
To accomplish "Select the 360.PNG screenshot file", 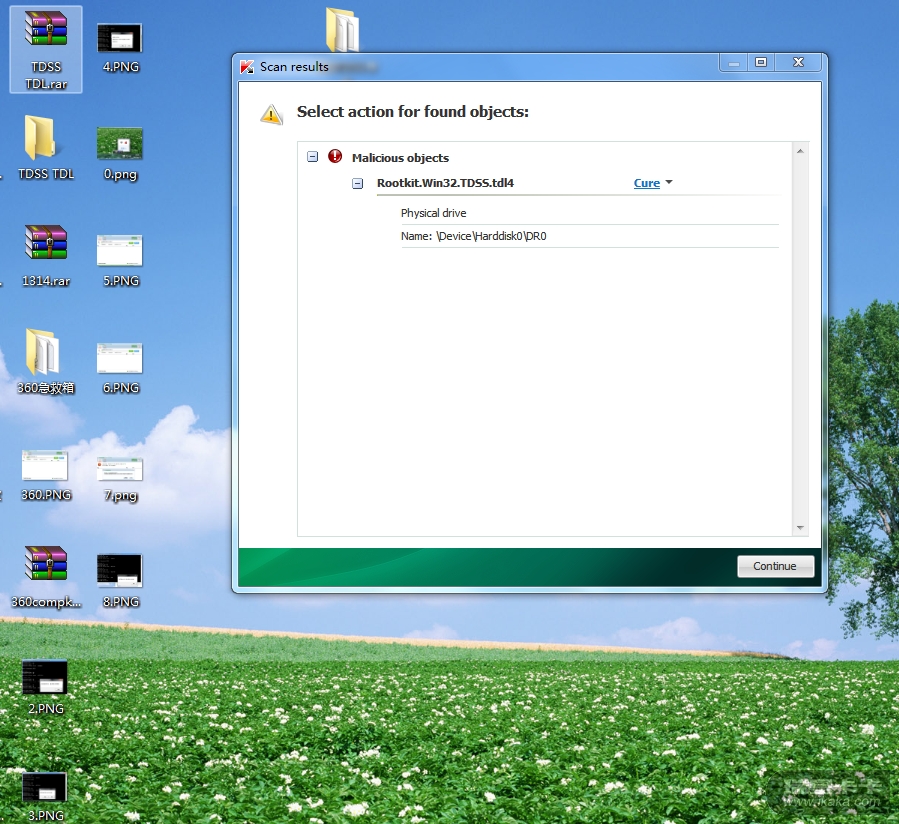I will [x=45, y=466].
